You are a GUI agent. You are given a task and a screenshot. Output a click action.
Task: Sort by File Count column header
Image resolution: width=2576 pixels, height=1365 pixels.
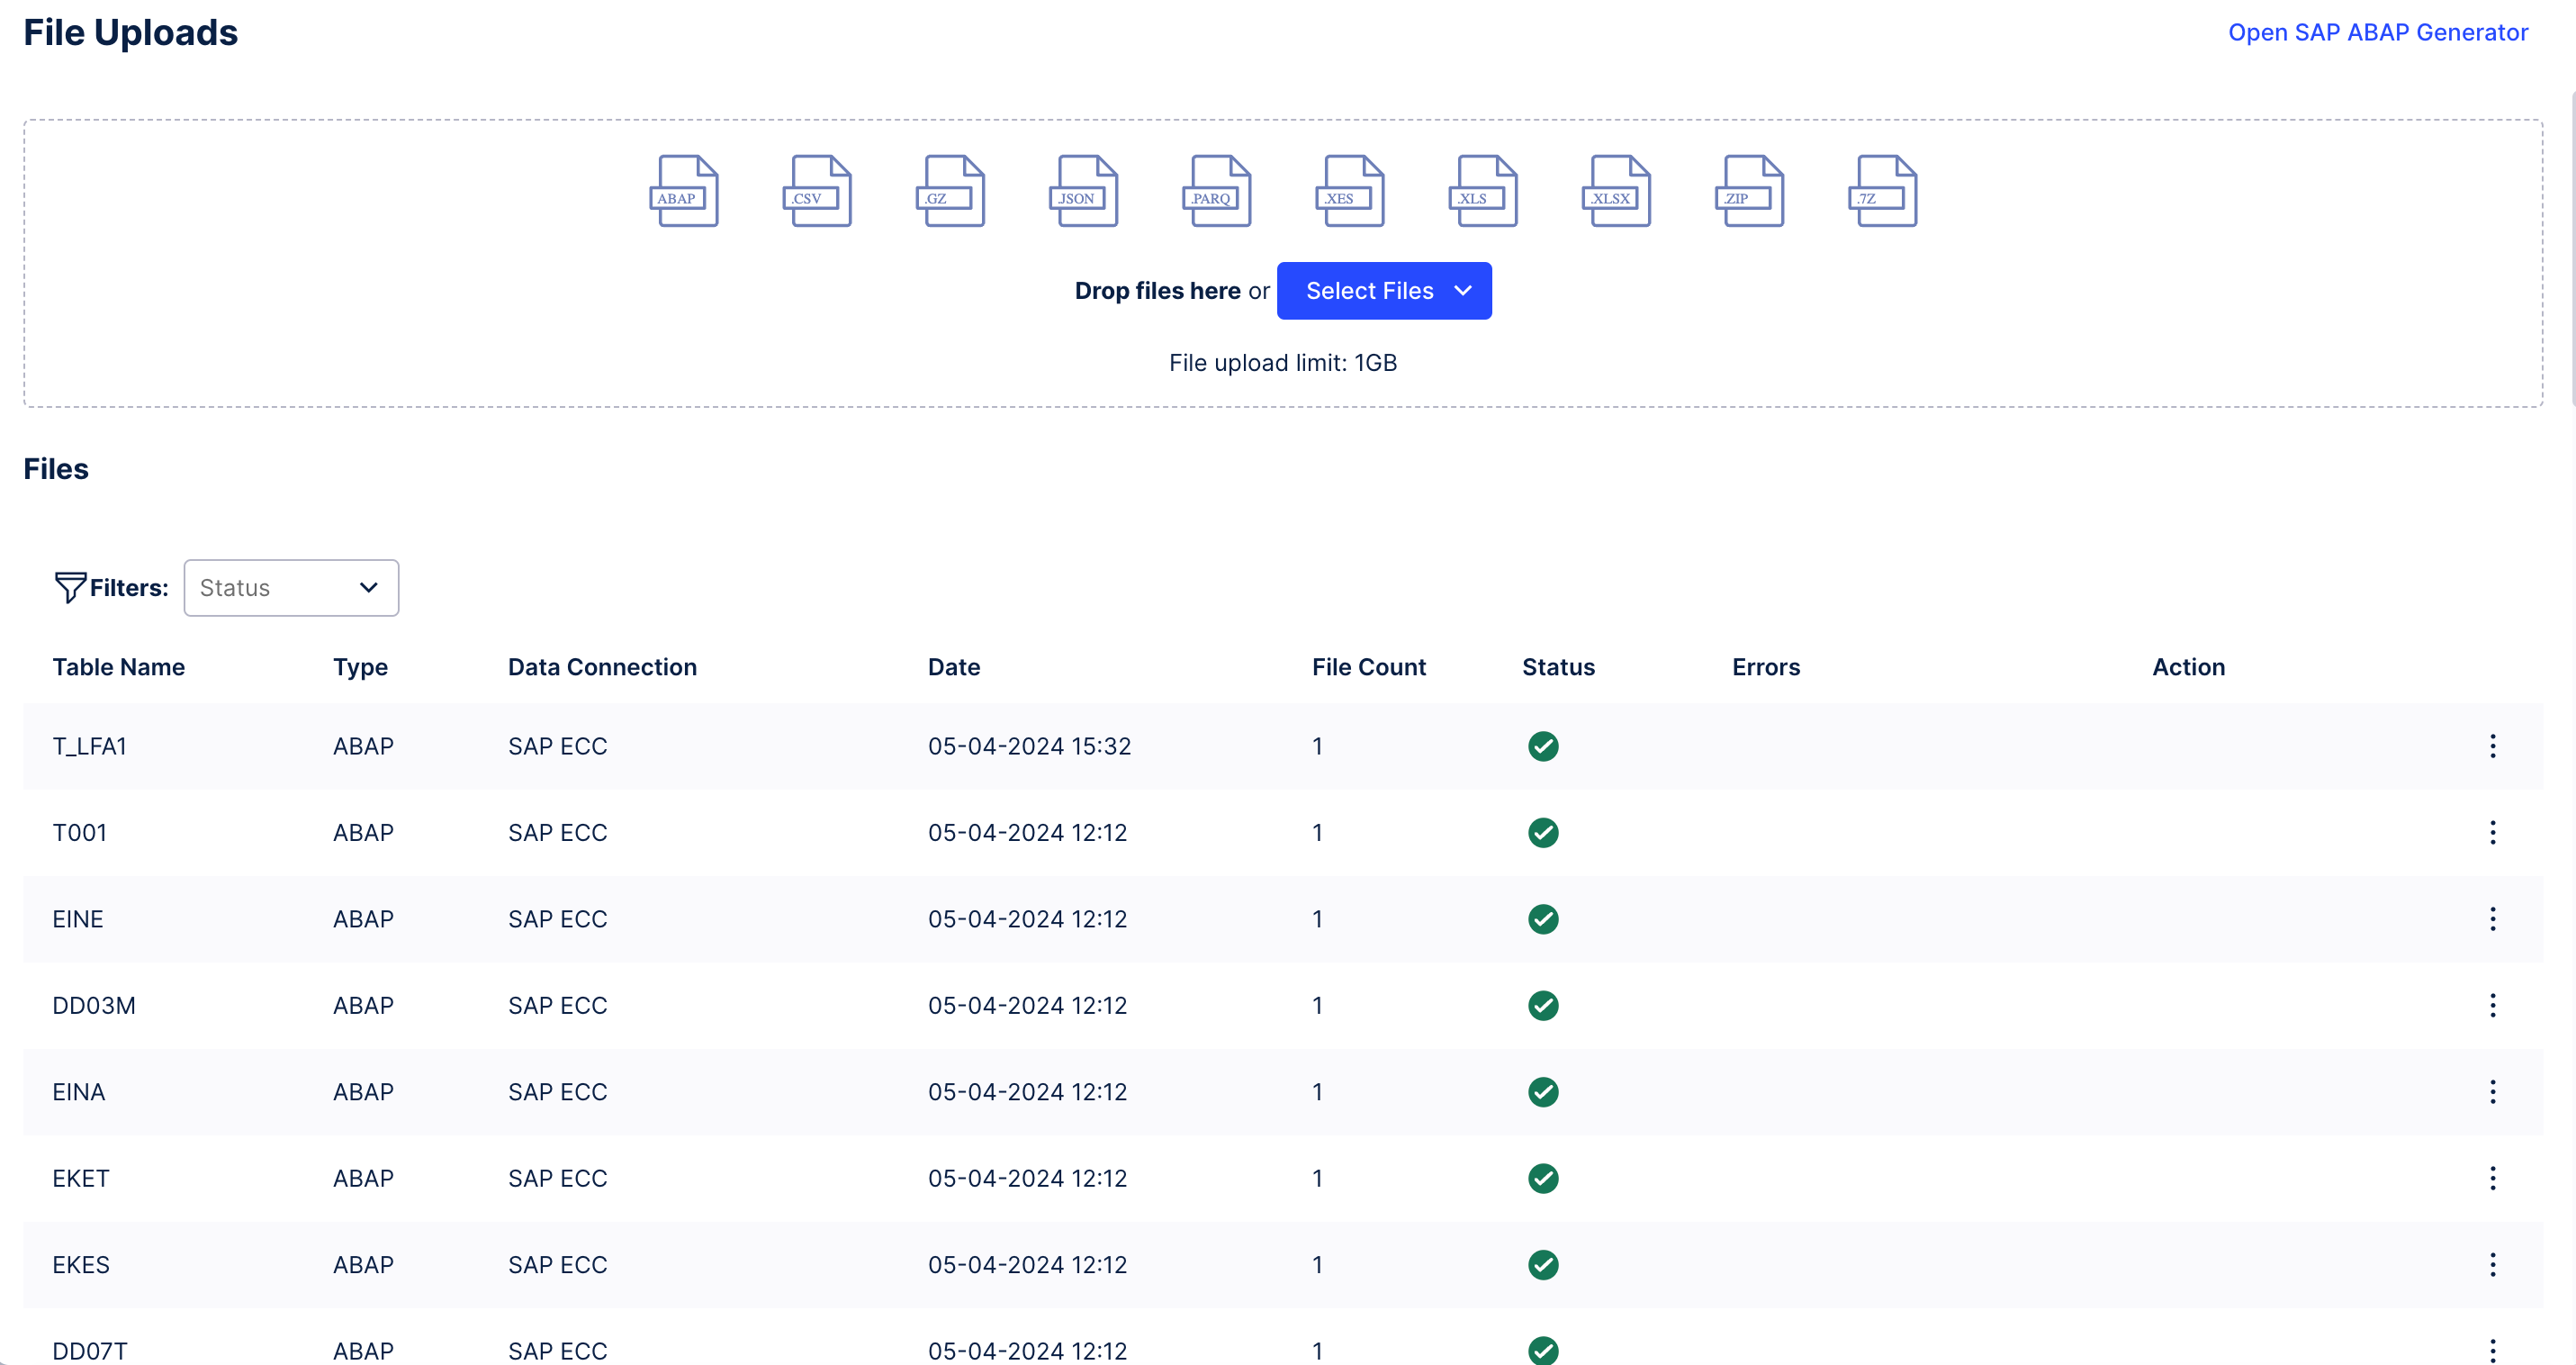point(1369,667)
